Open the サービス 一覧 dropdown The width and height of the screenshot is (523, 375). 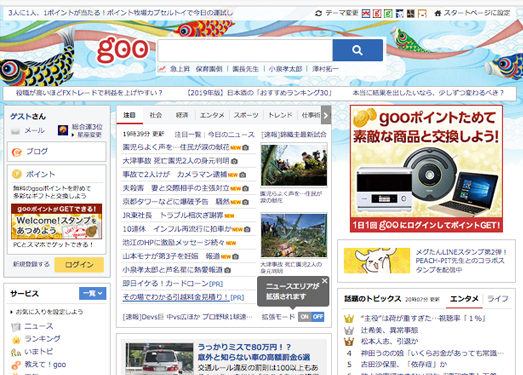tap(93, 293)
